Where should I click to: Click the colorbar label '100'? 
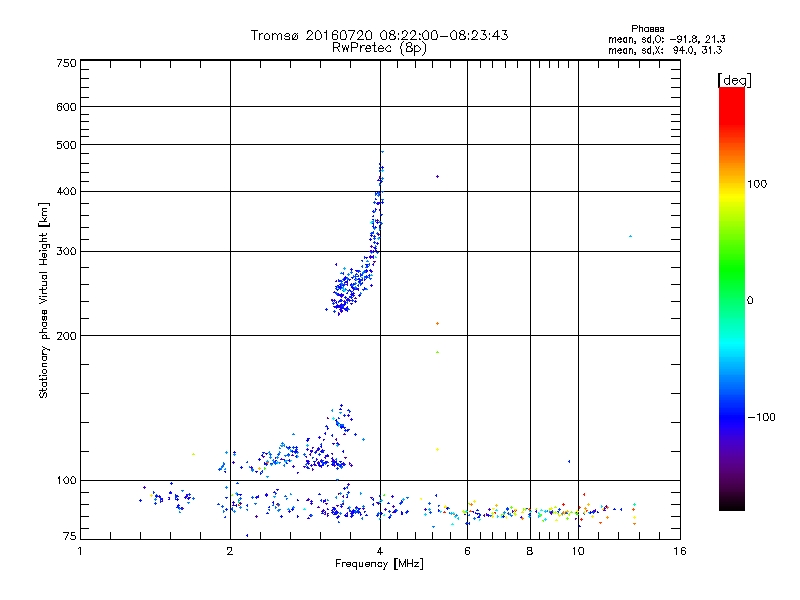click(x=757, y=184)
